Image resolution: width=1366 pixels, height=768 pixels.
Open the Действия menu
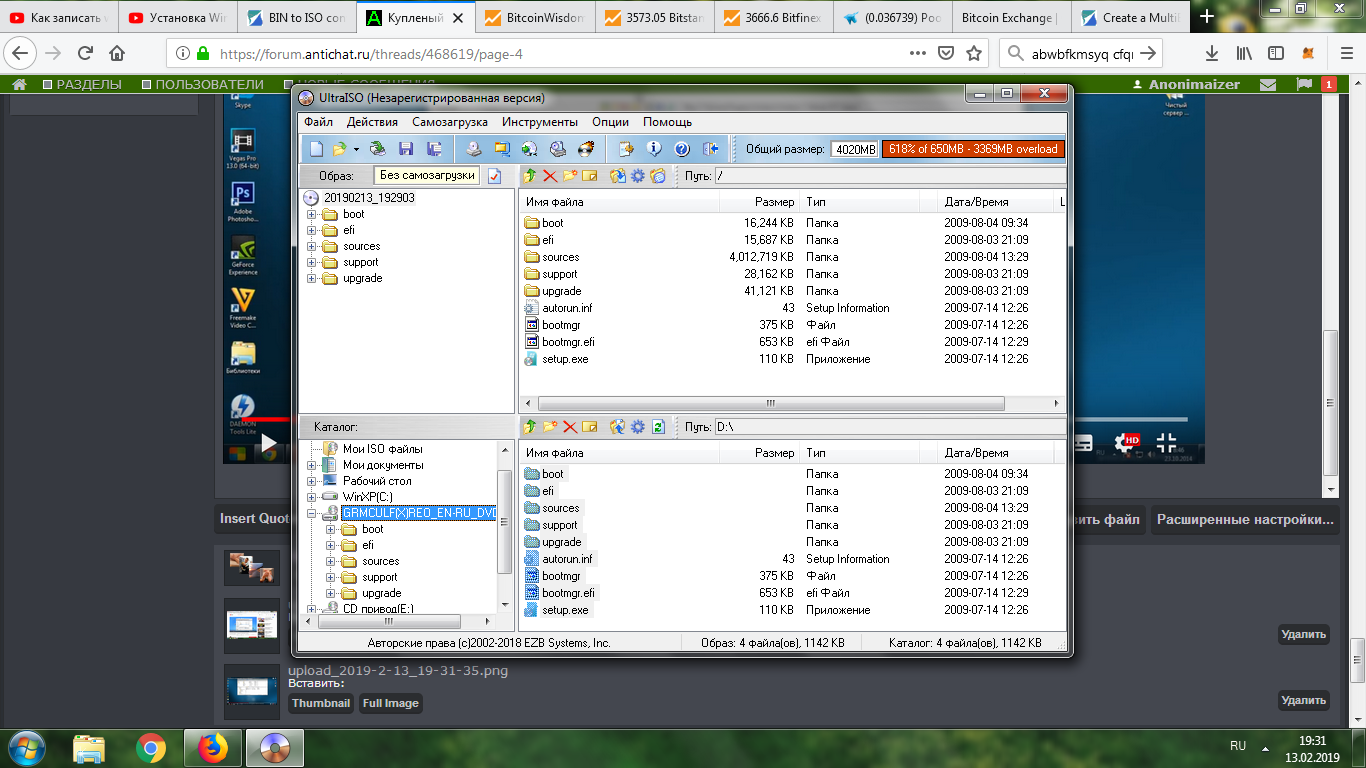372,122
